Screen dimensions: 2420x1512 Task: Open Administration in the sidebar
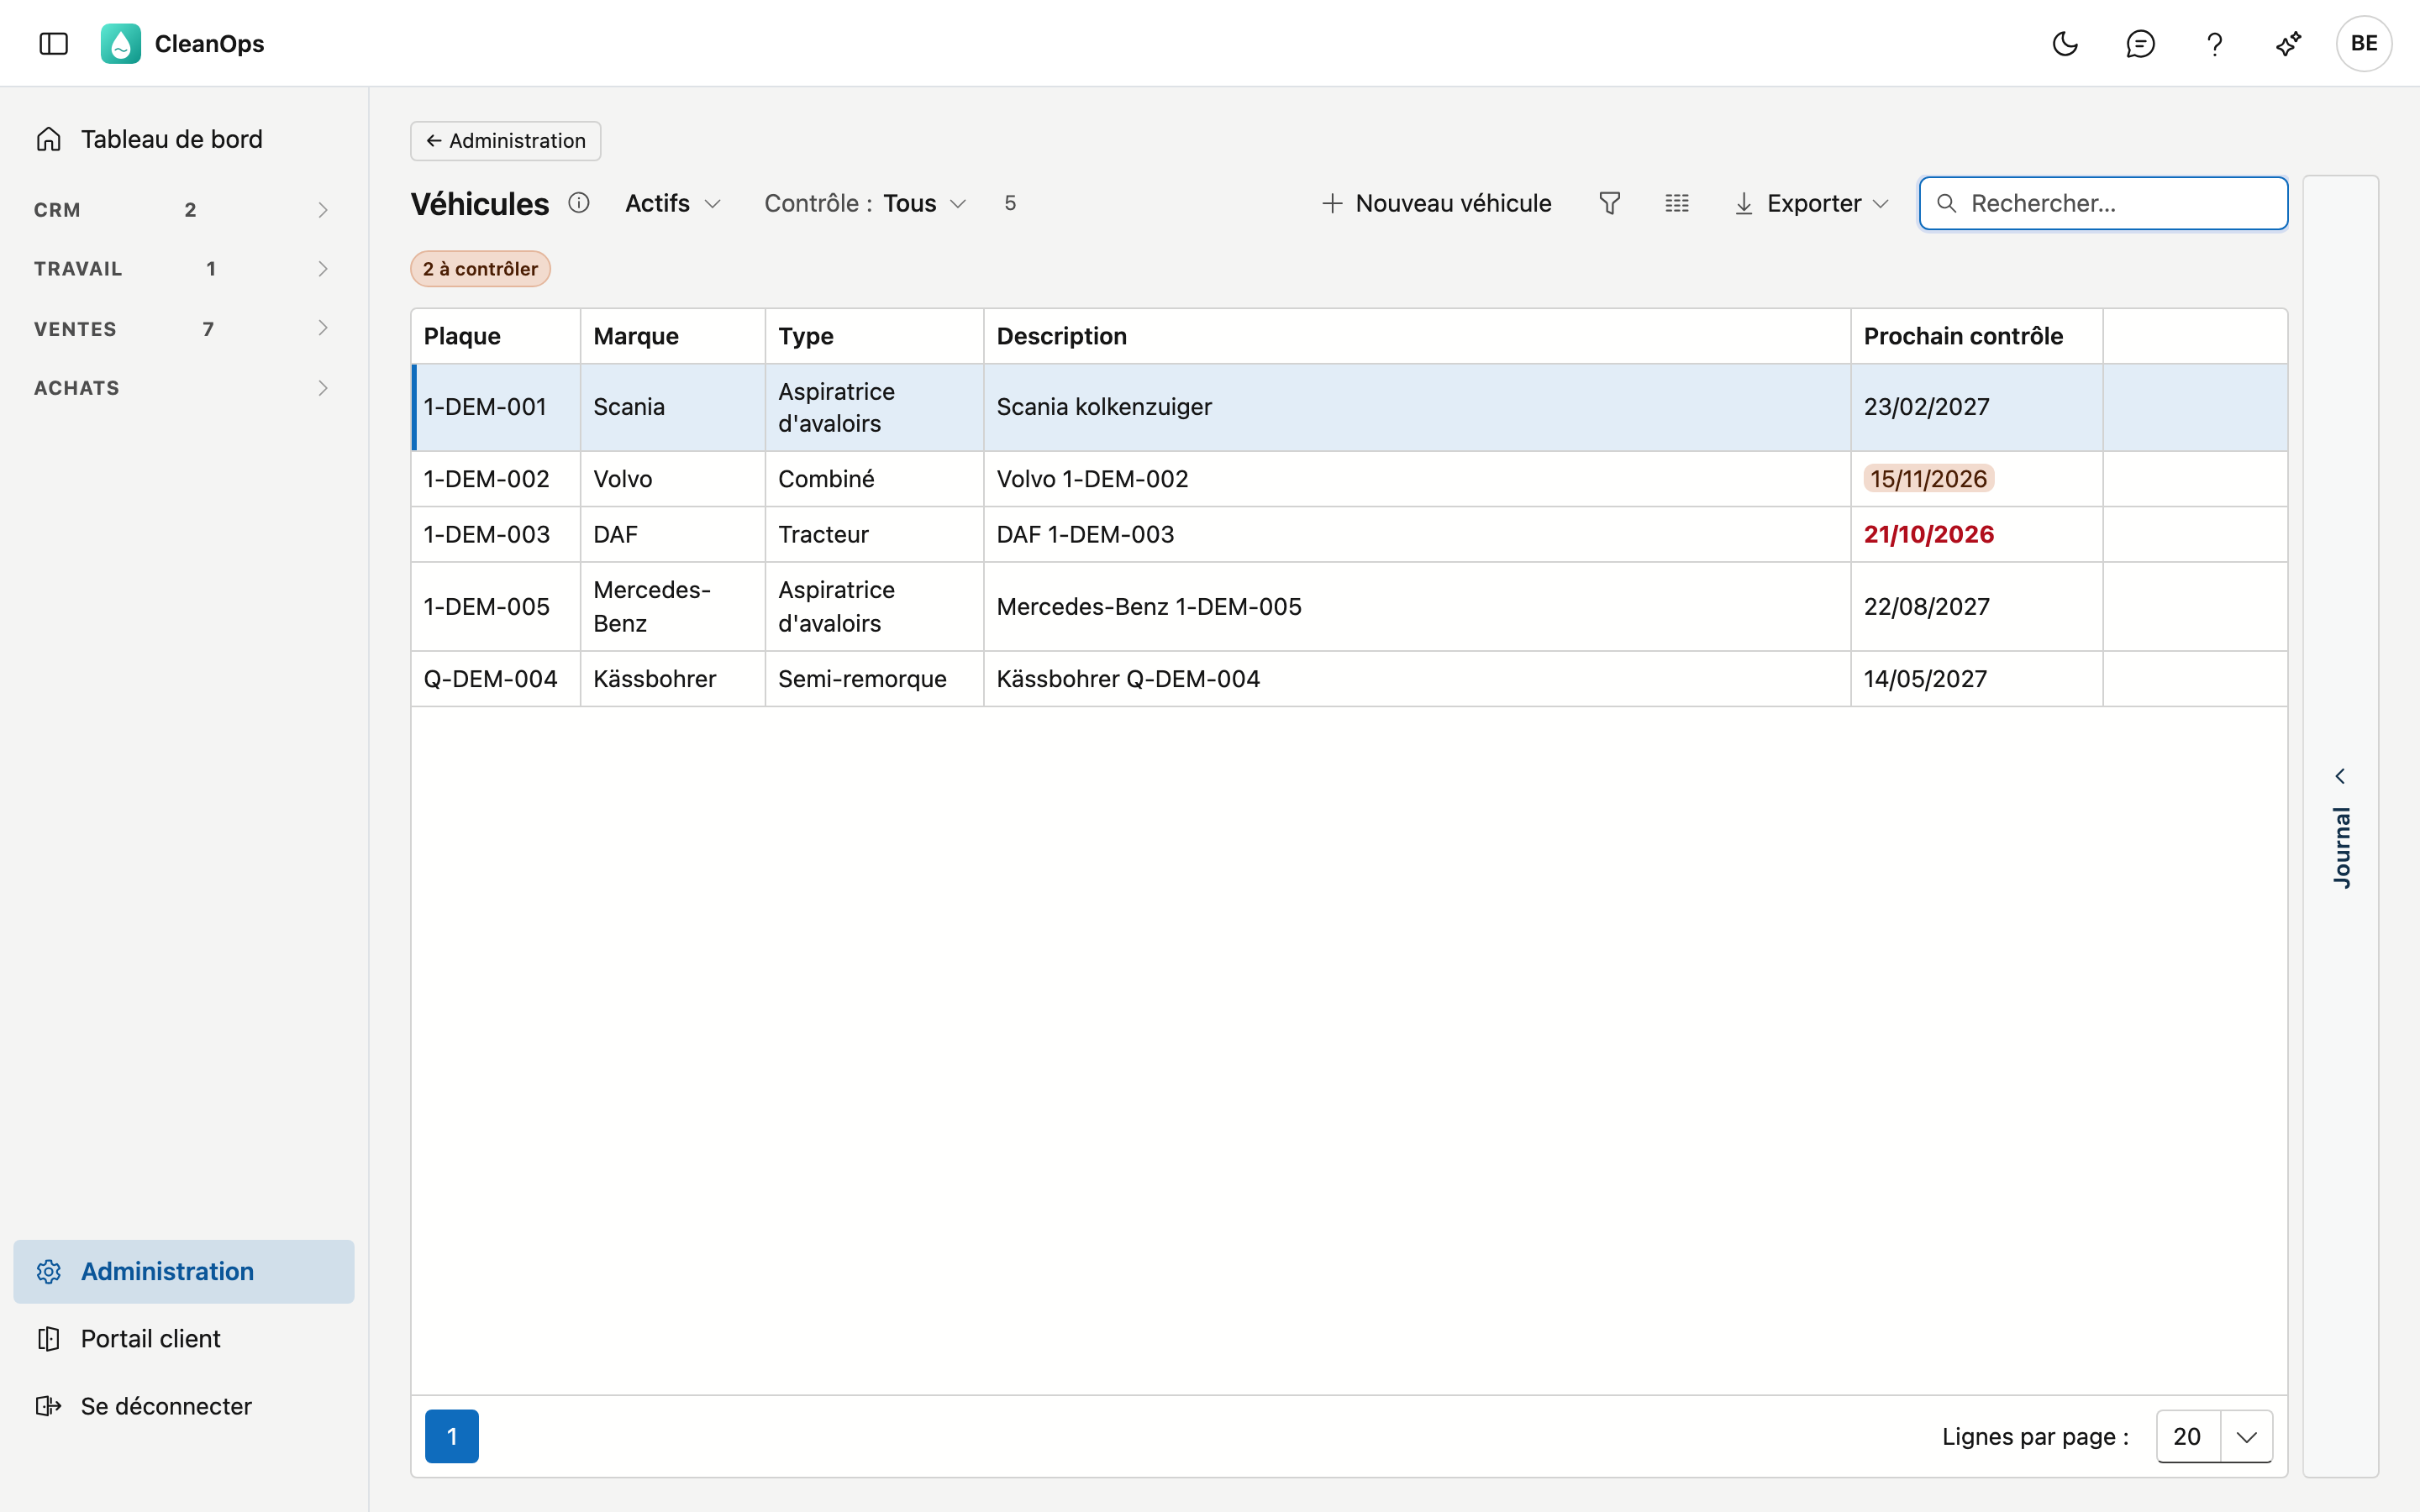coord(184,1271)
